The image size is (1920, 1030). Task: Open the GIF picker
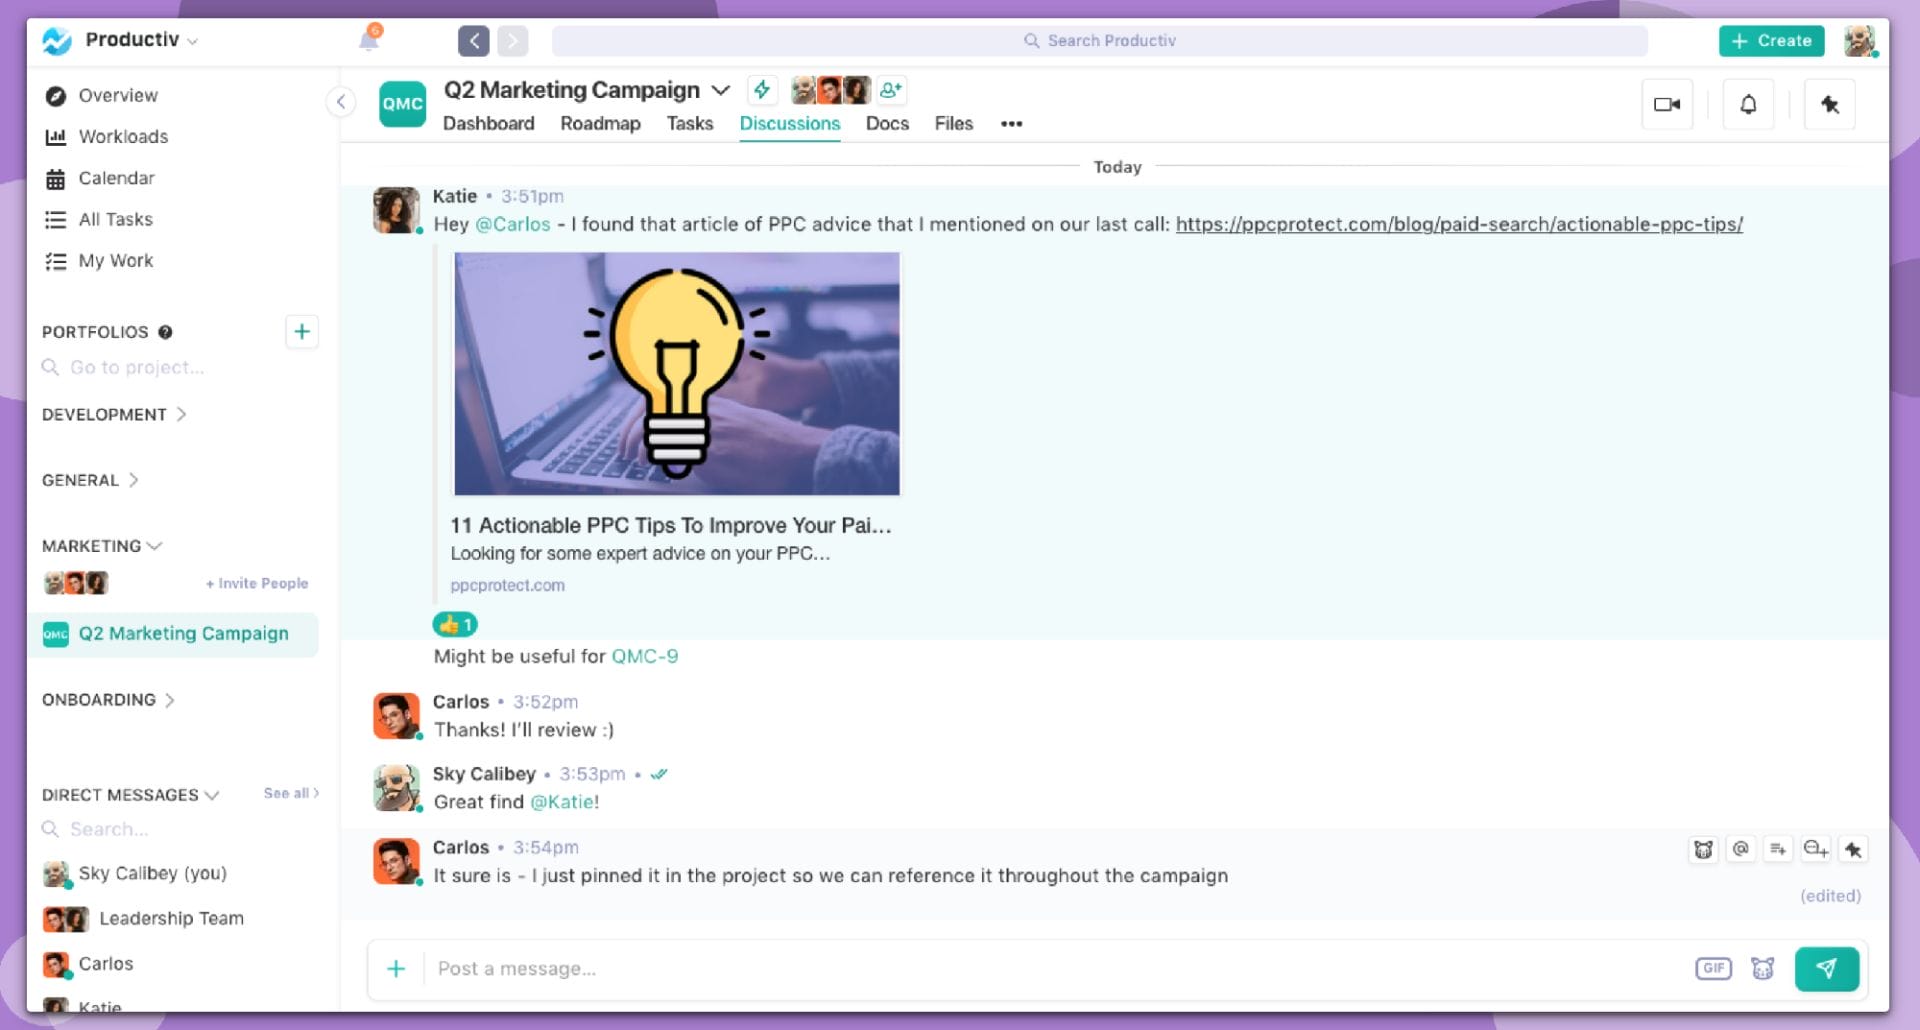point(1713,968)
